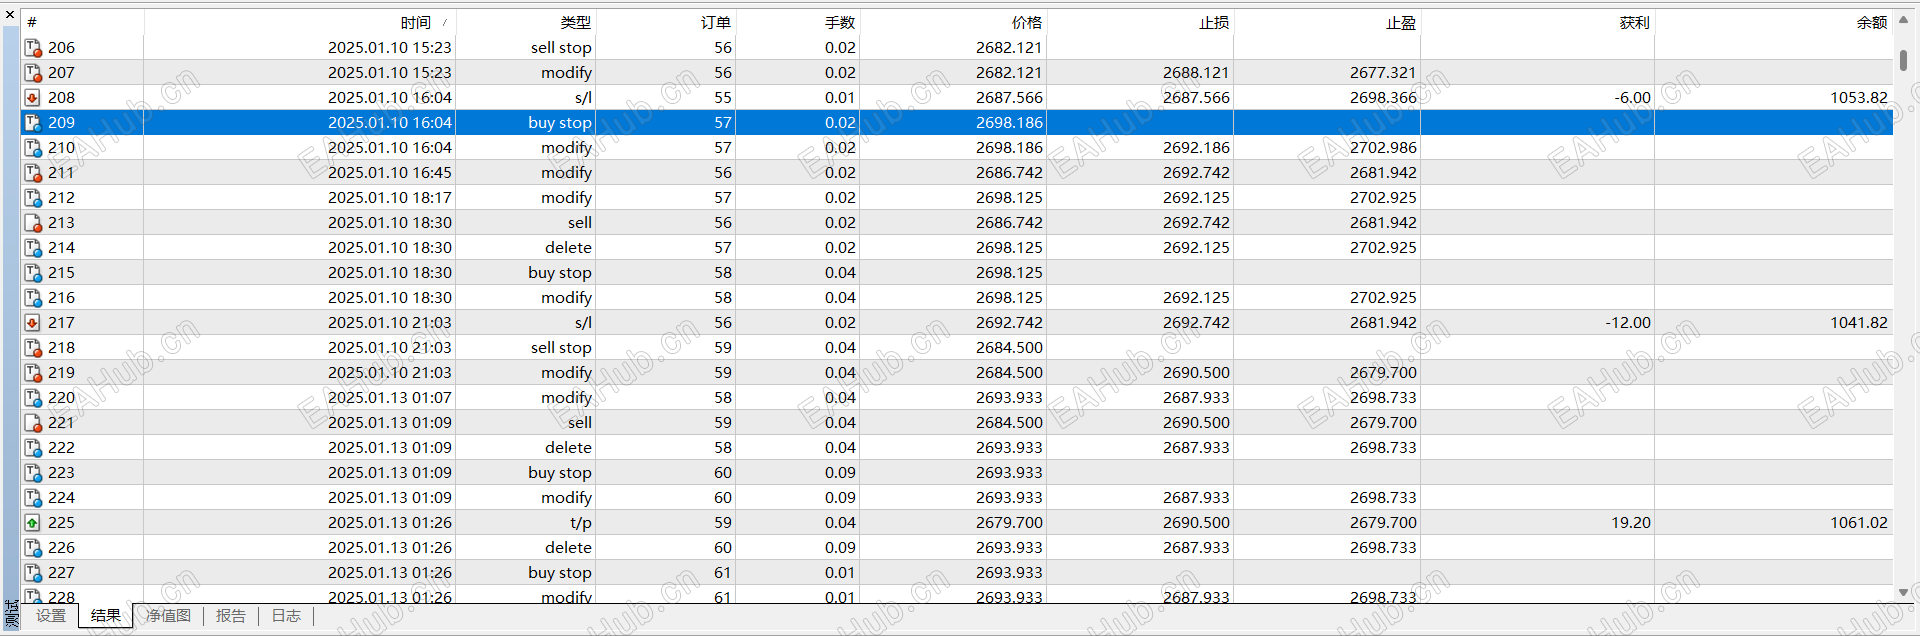Click the s/l icon in row 217
1920x636 pixels.
[33, 323]
